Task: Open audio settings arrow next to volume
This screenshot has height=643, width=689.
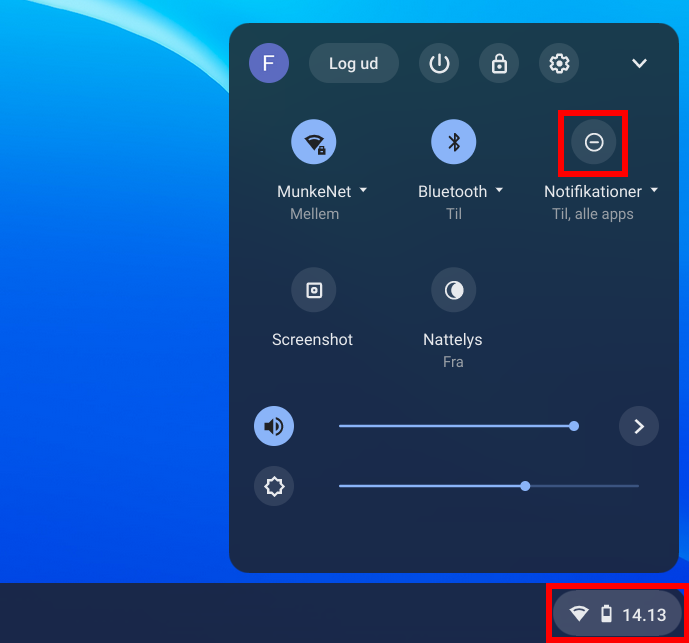Action: (639, 427)
